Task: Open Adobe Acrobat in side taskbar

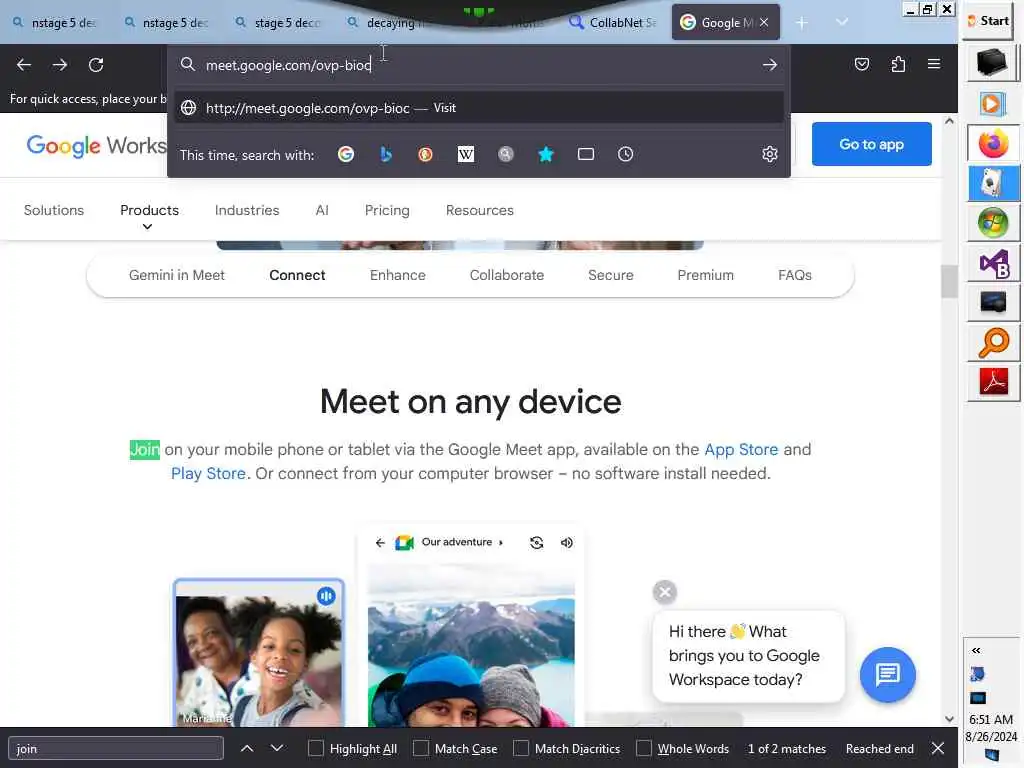Action: pyautogui.click(x=993, y=381)
